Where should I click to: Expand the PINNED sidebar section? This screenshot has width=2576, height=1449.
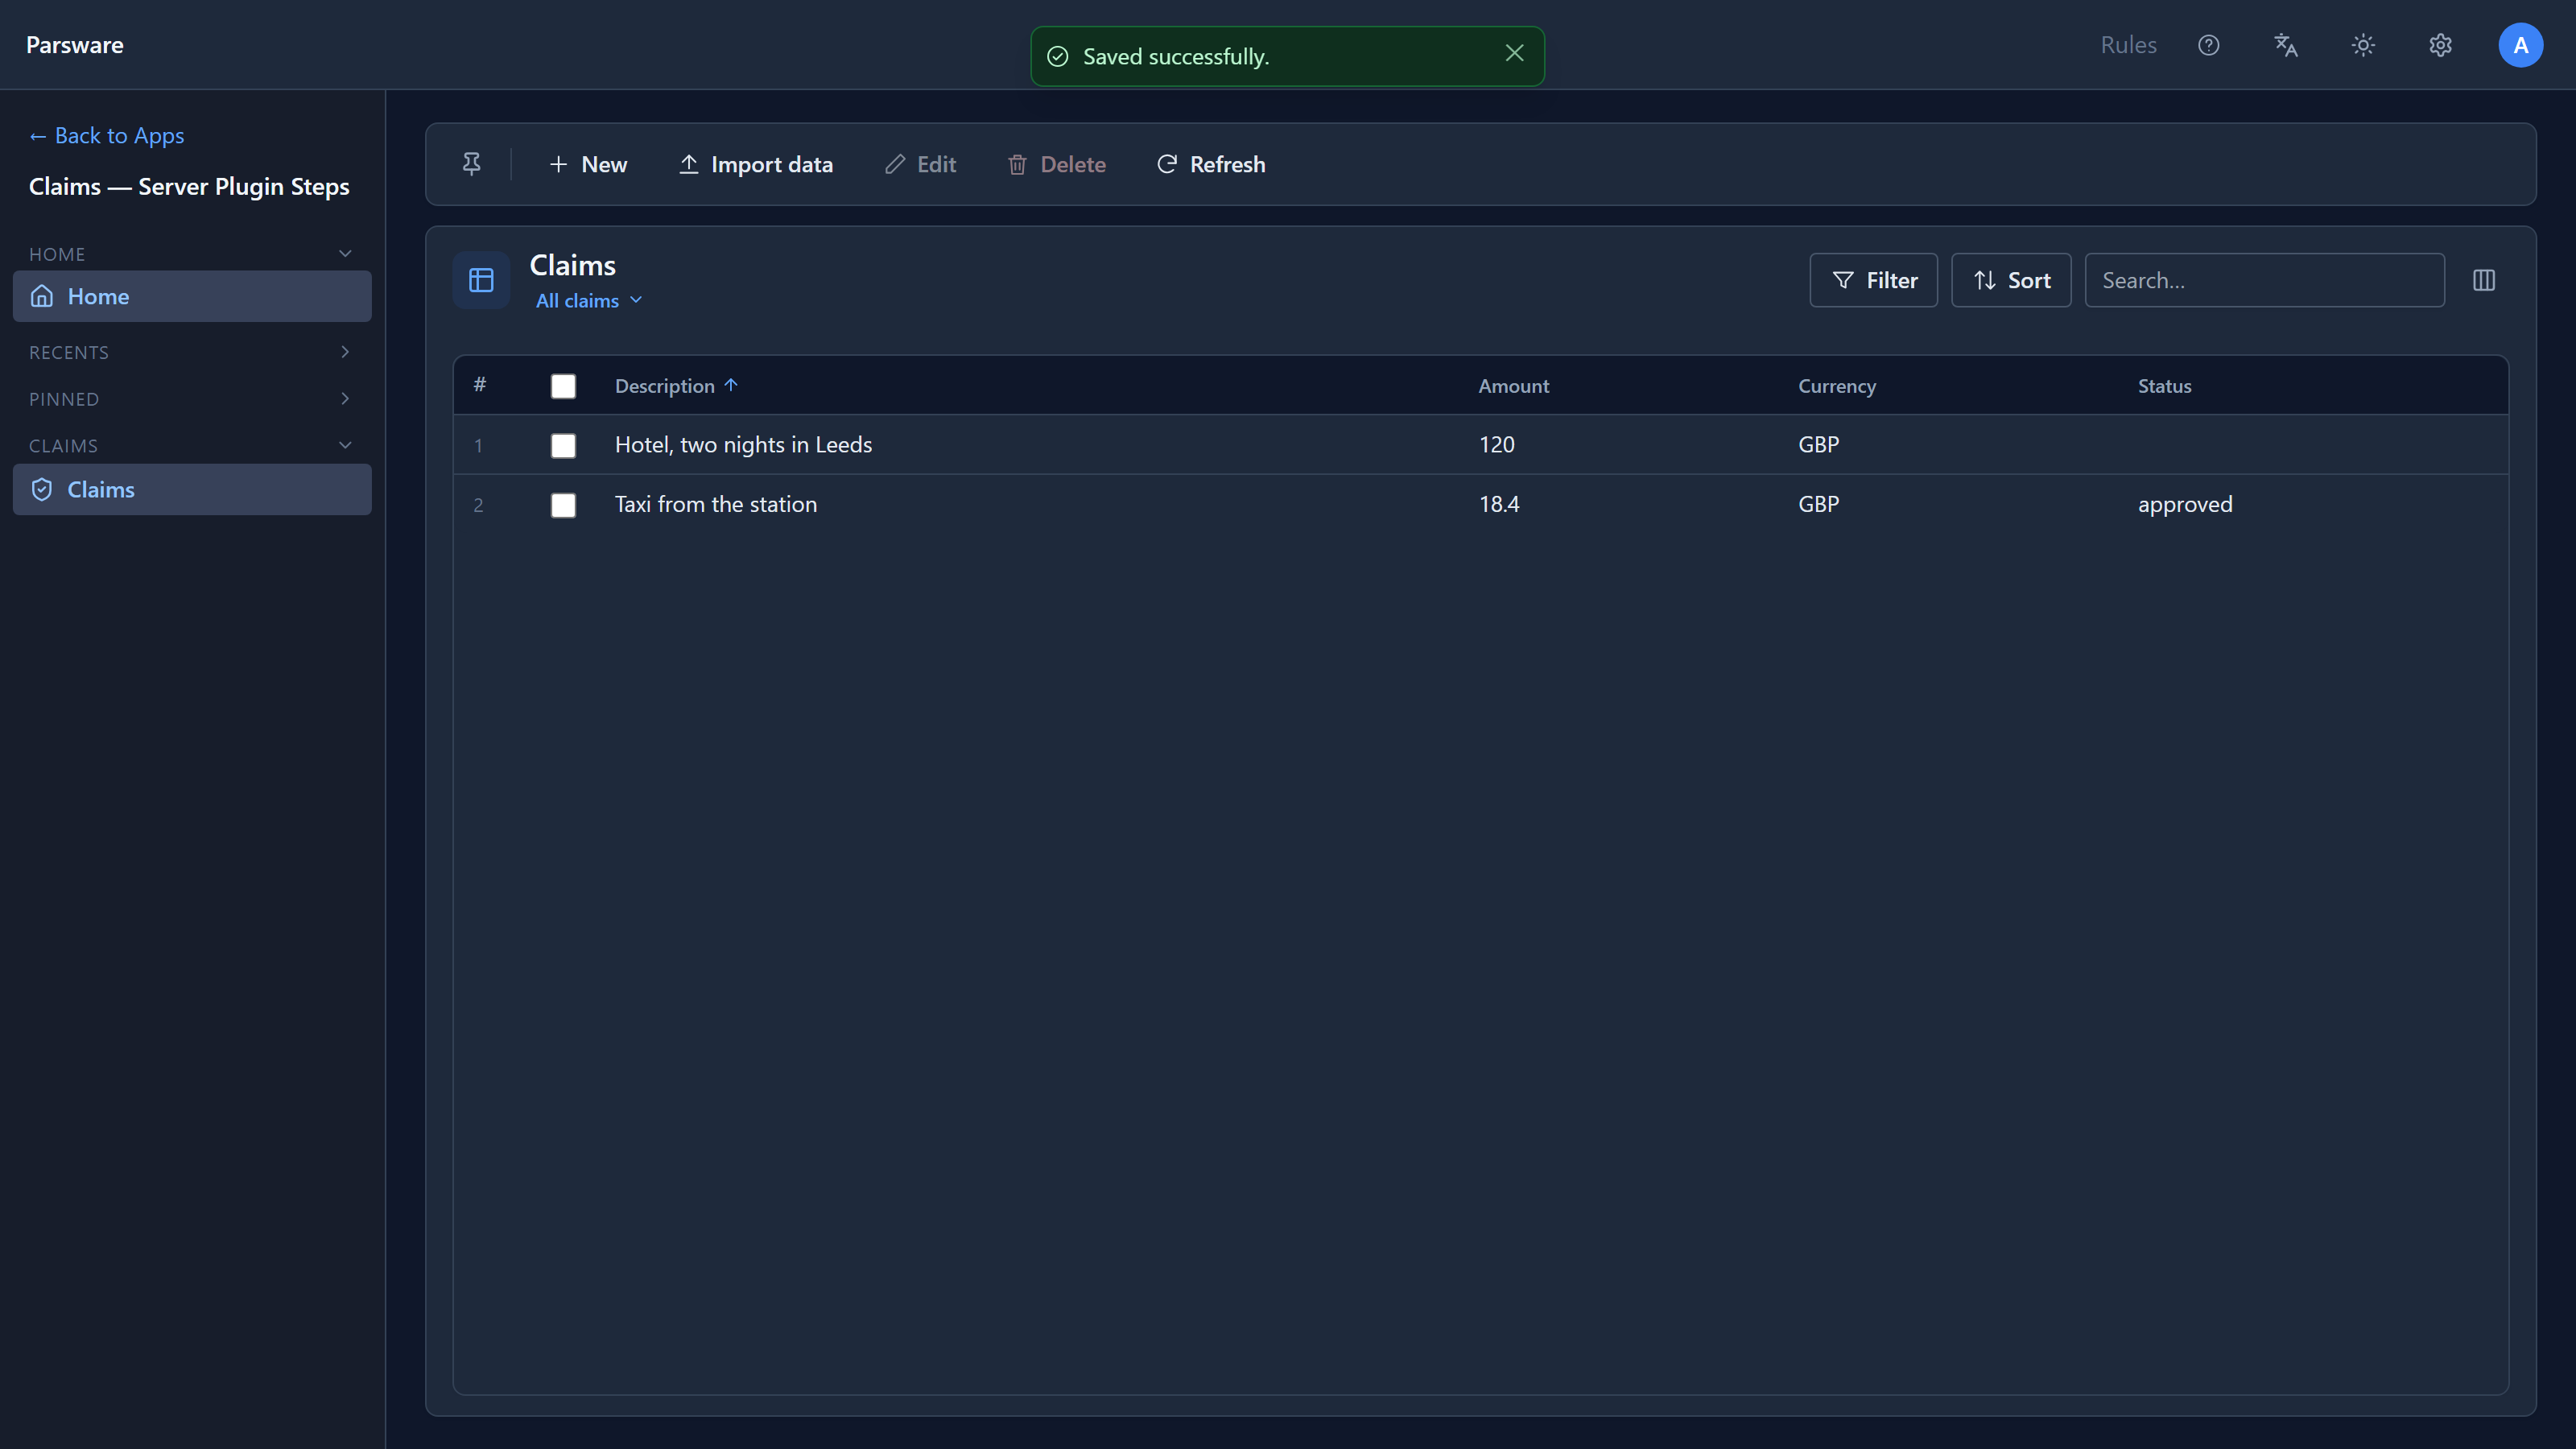(x=345, y=399)
